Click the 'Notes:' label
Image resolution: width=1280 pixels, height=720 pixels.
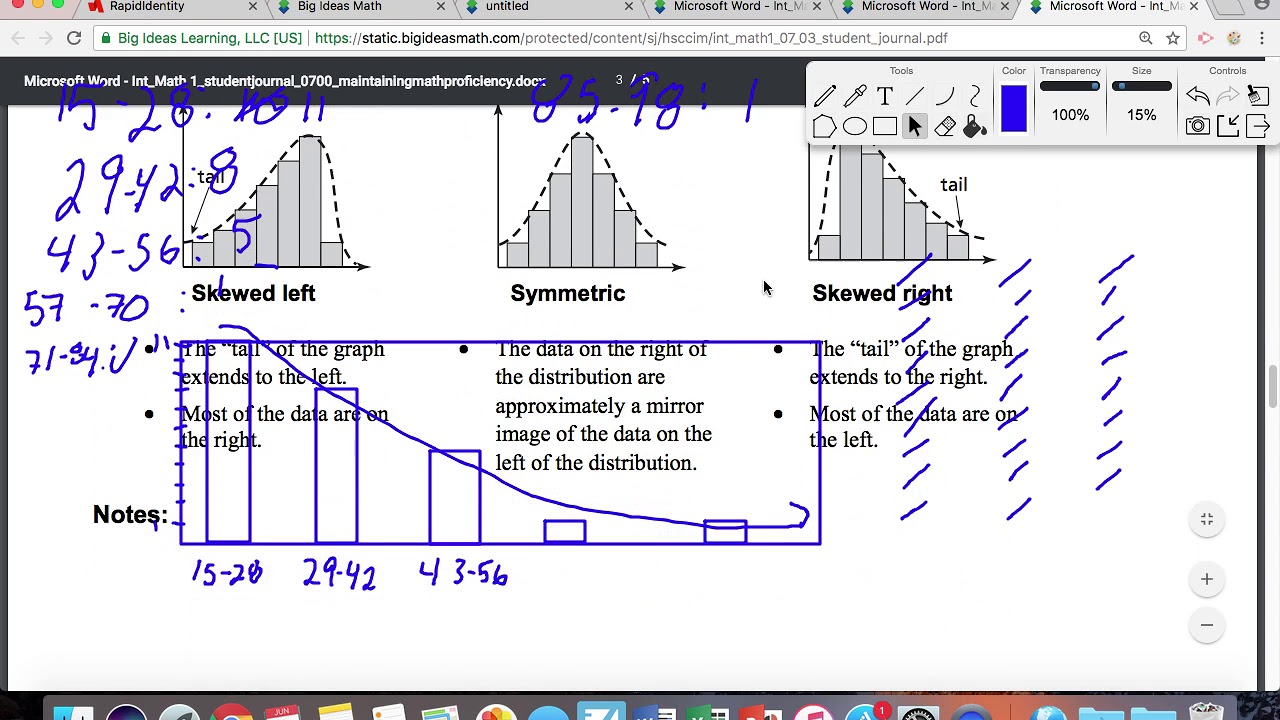(130, 514)
